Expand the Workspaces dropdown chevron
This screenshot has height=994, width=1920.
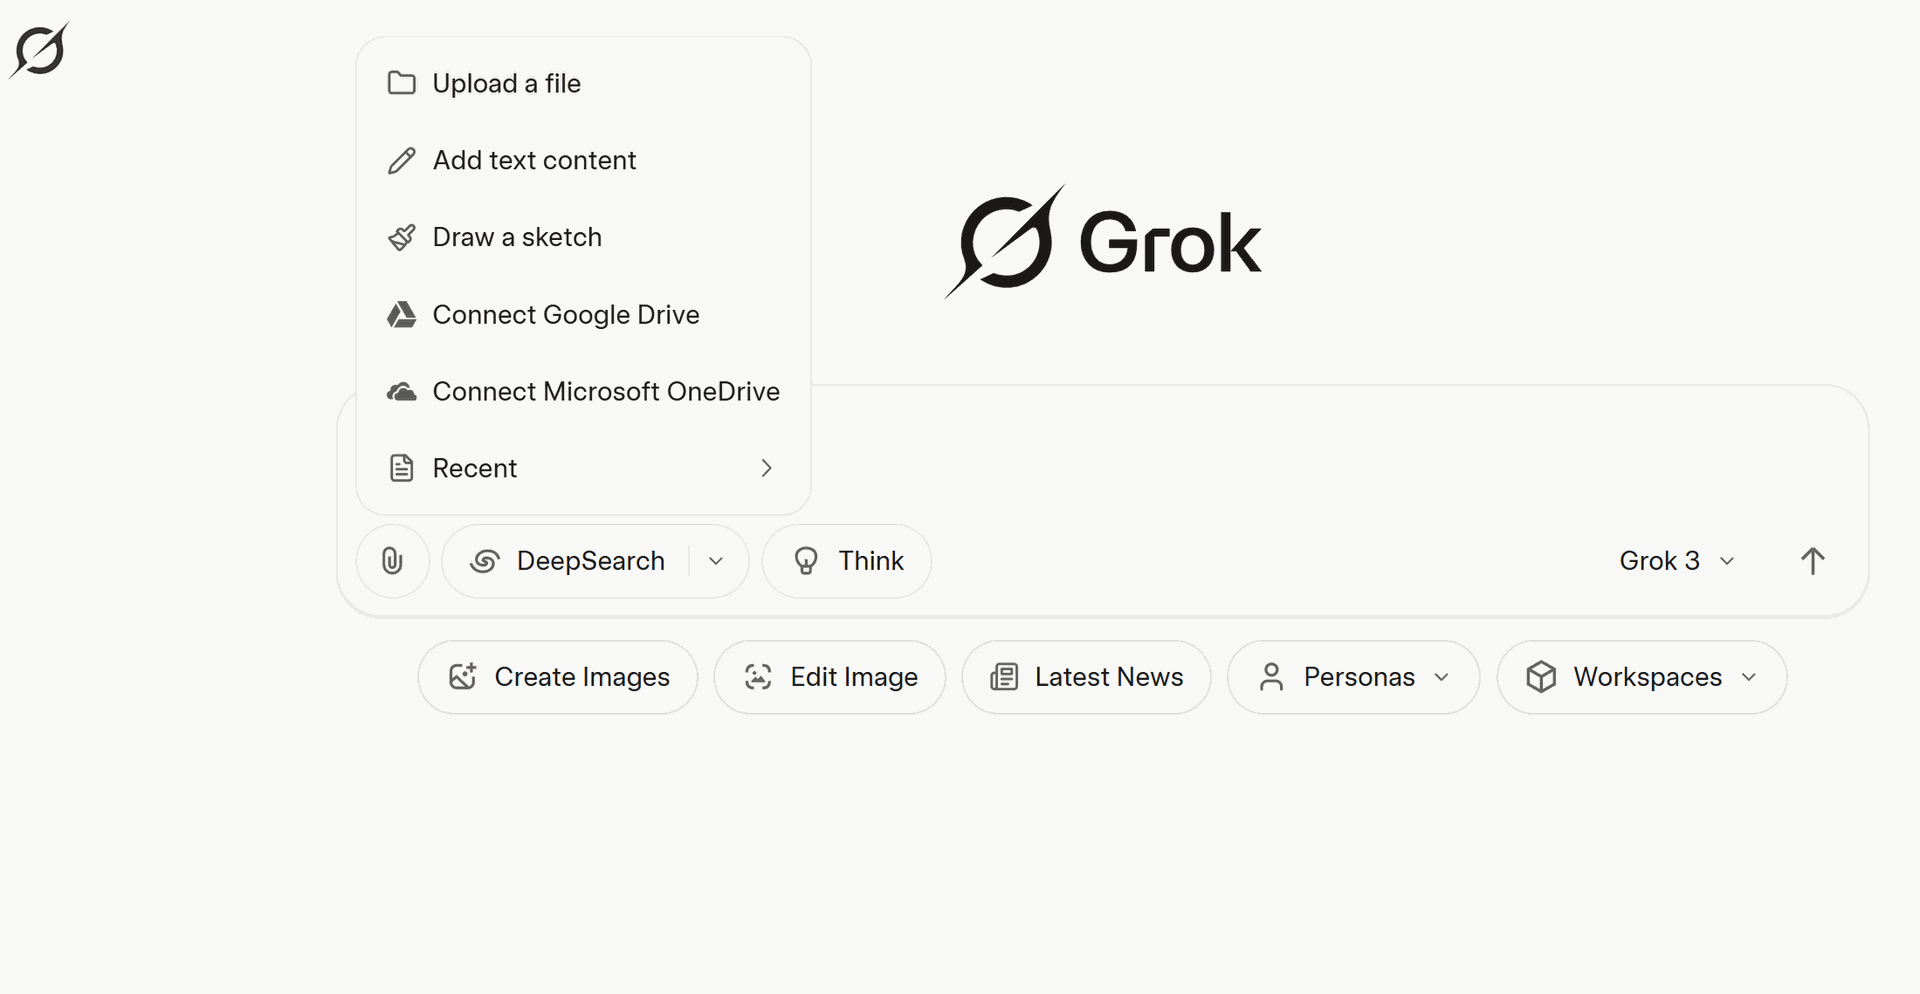click(1748, 677)
